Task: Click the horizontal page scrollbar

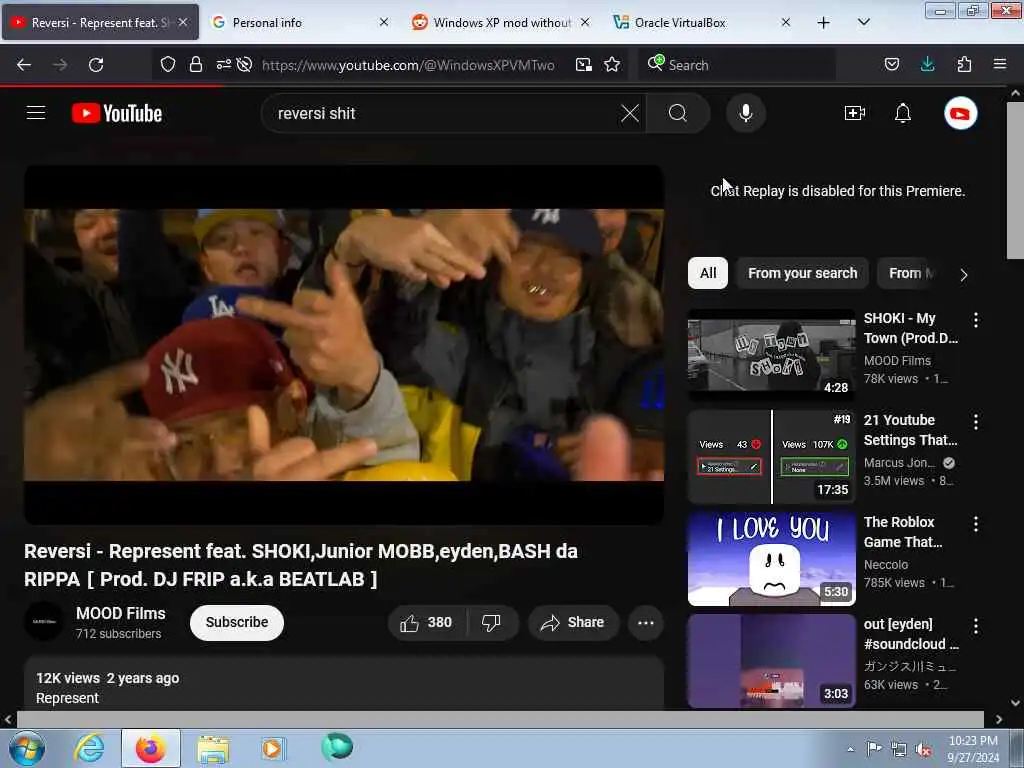Action: (500, 719)
